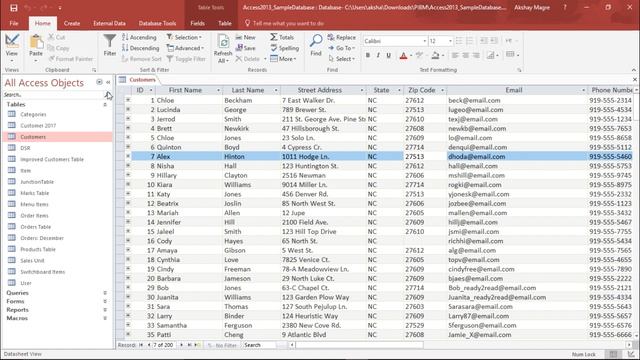Open the More records dropdown
This screenshot has width=640, height=360.
pyautogui.click(x=283, y=59)
